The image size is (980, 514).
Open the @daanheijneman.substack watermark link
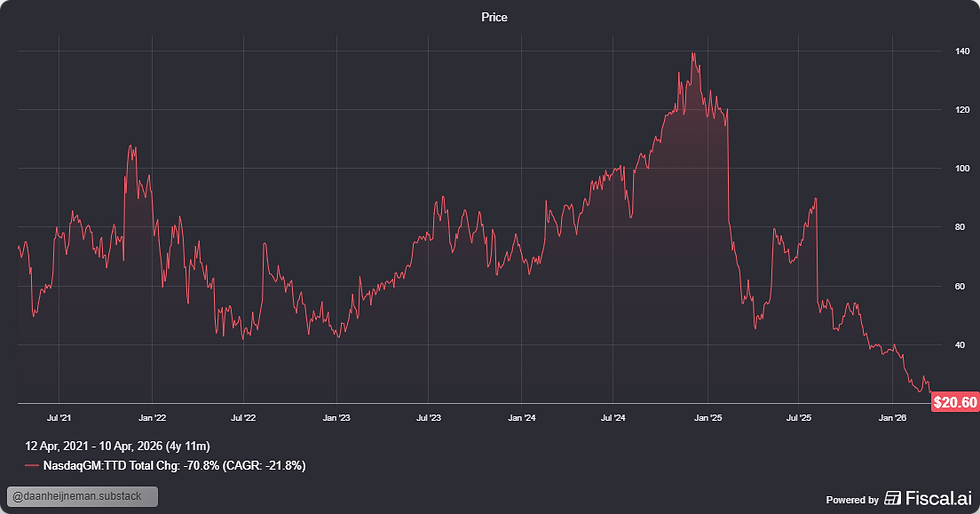click(82, 496)
